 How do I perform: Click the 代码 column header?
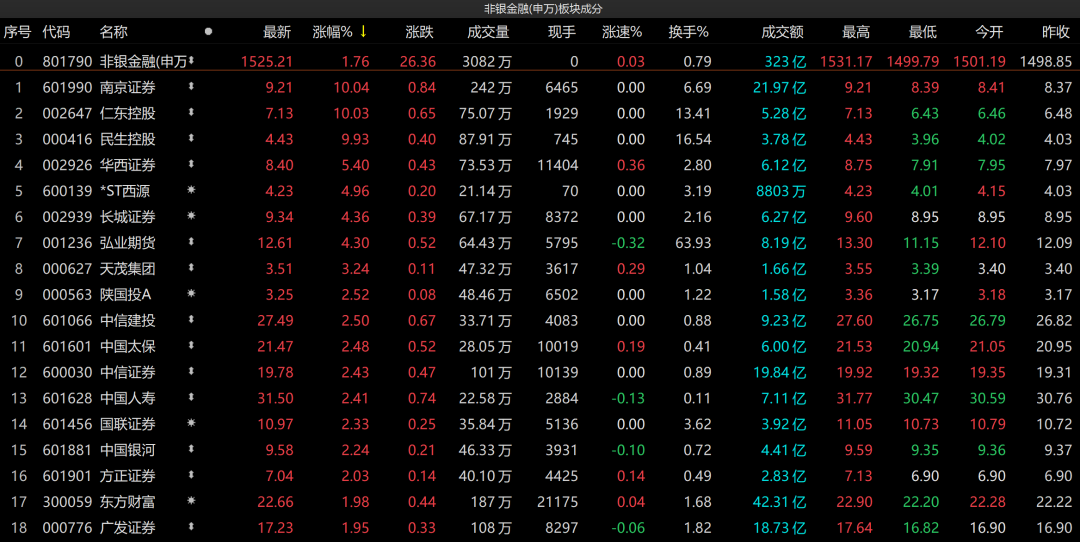pos(56,32)
